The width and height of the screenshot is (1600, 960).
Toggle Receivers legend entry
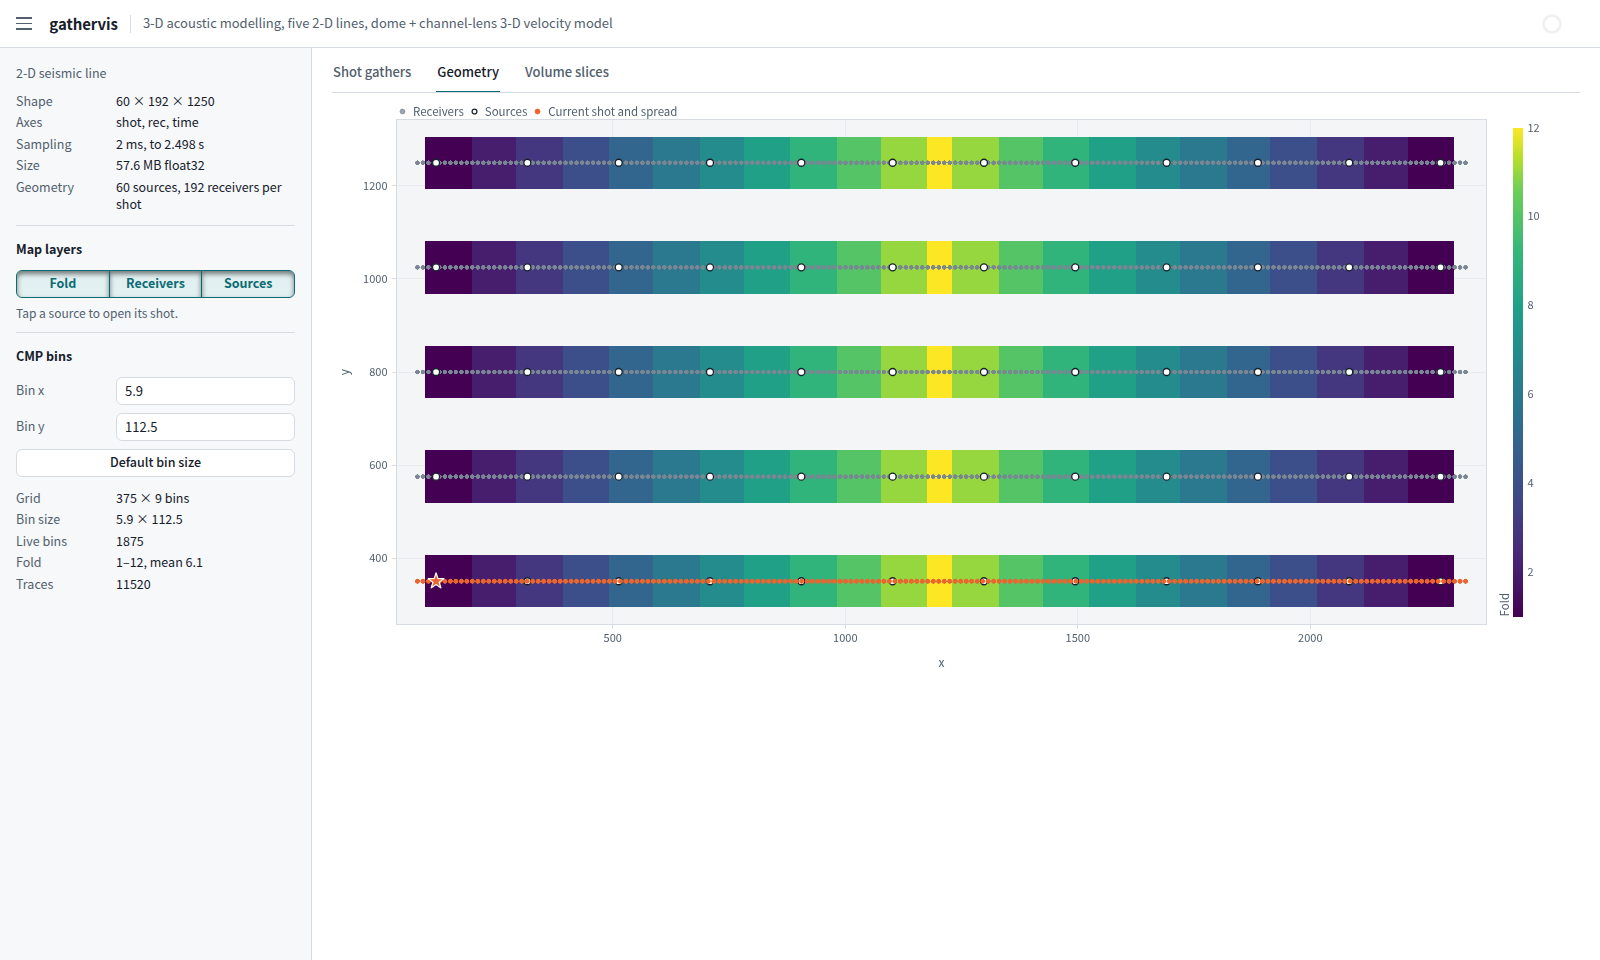(432, 112)
